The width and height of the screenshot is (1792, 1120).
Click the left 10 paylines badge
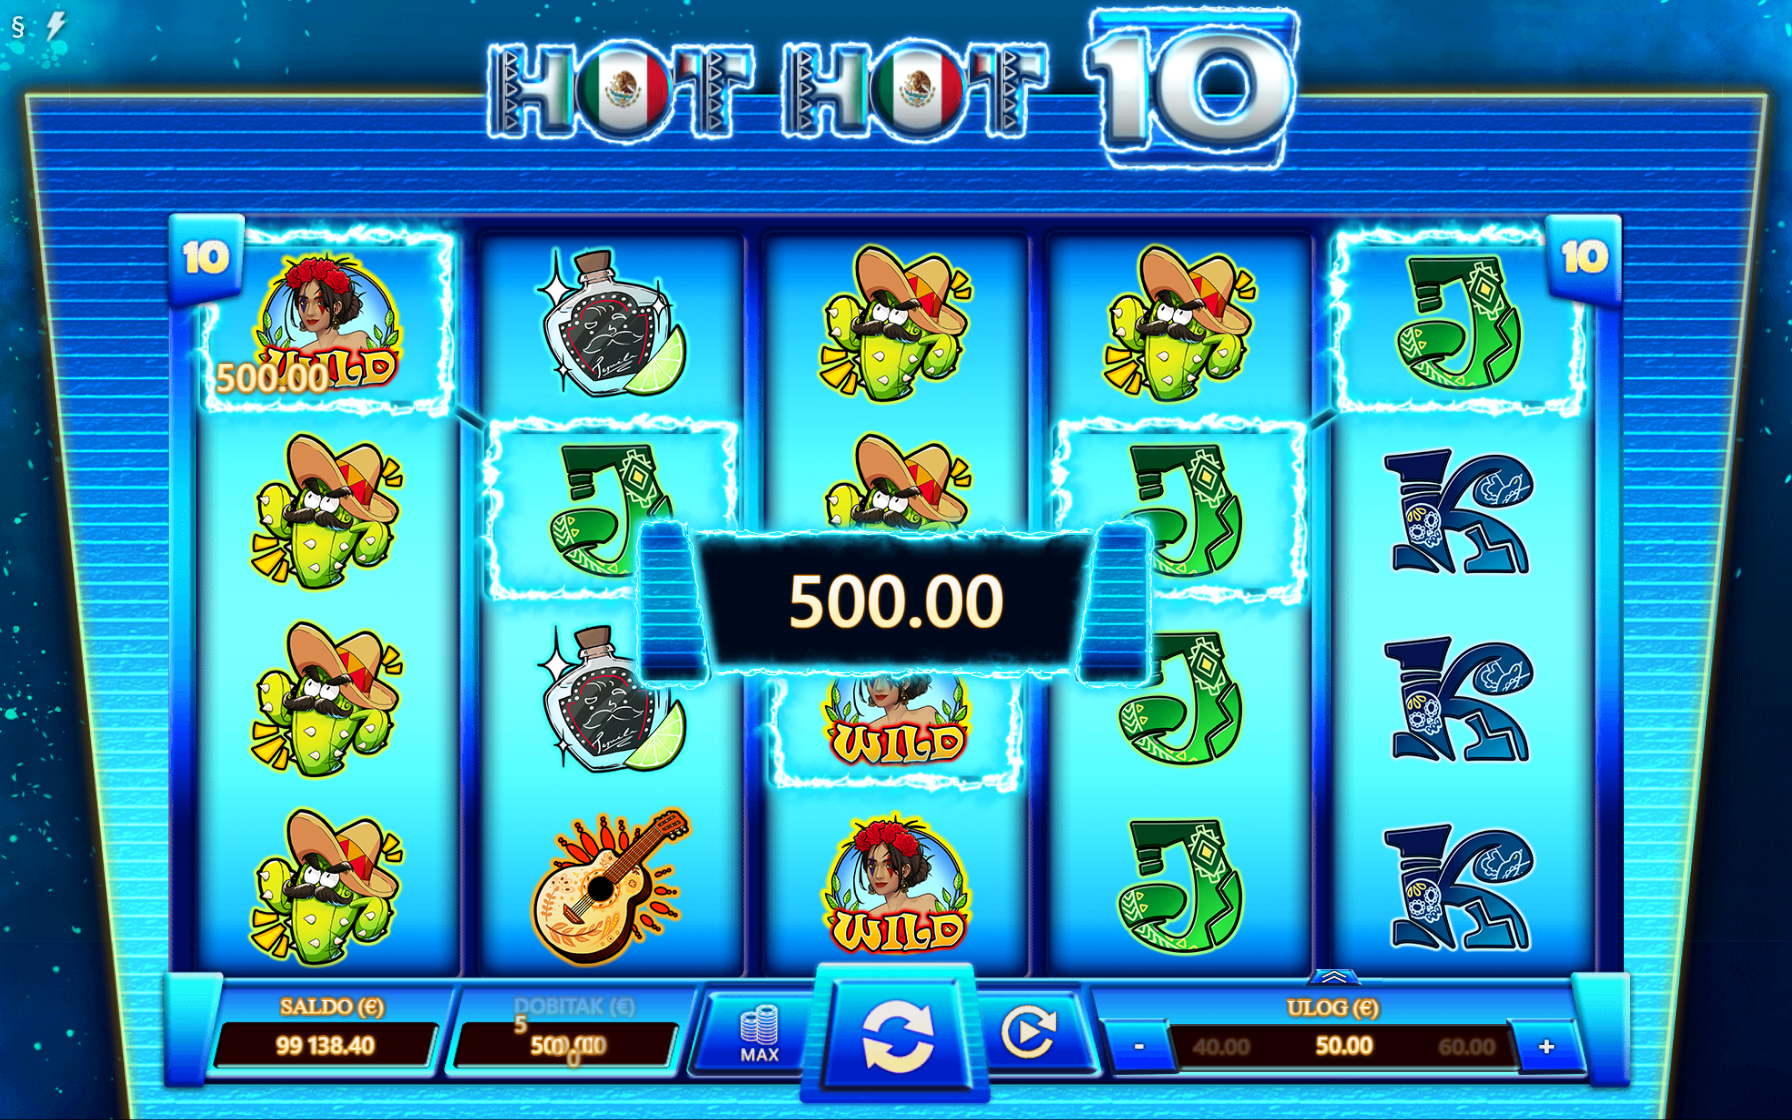[x=206, y=258]
